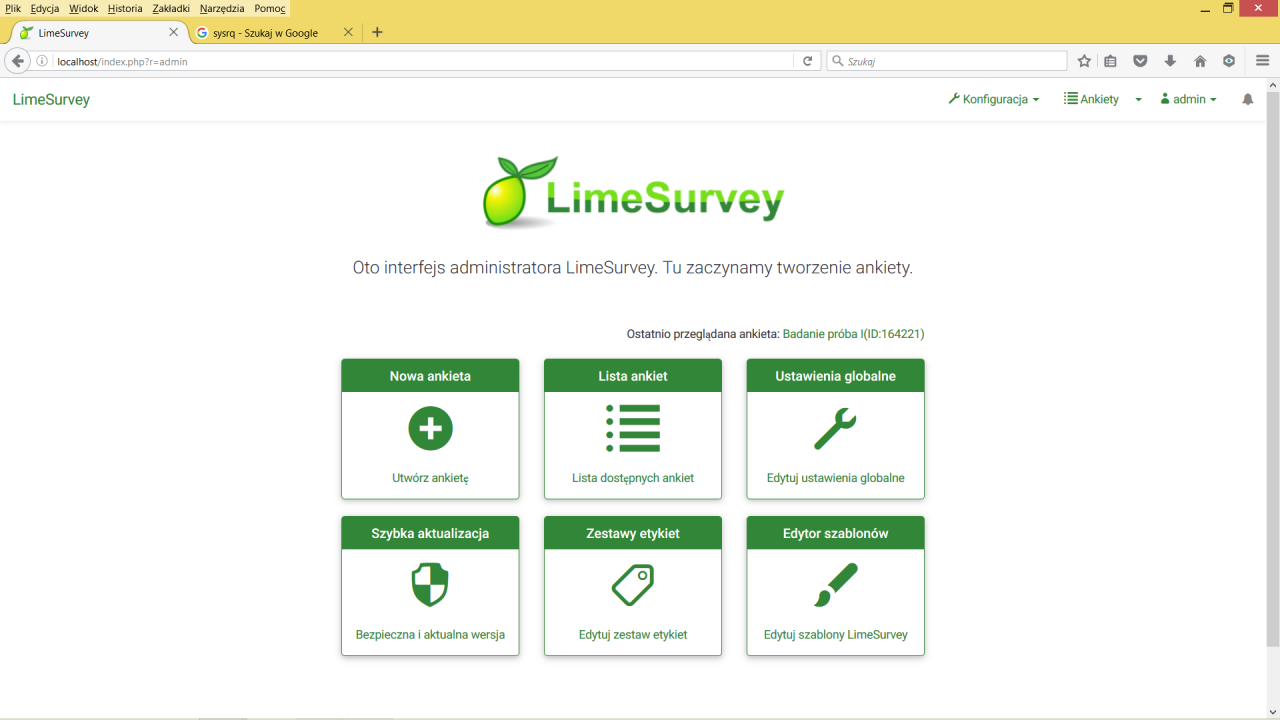Click the list icon in Lista ankiet
This screenshot has width=1280, height=720.
click(633, 429)
